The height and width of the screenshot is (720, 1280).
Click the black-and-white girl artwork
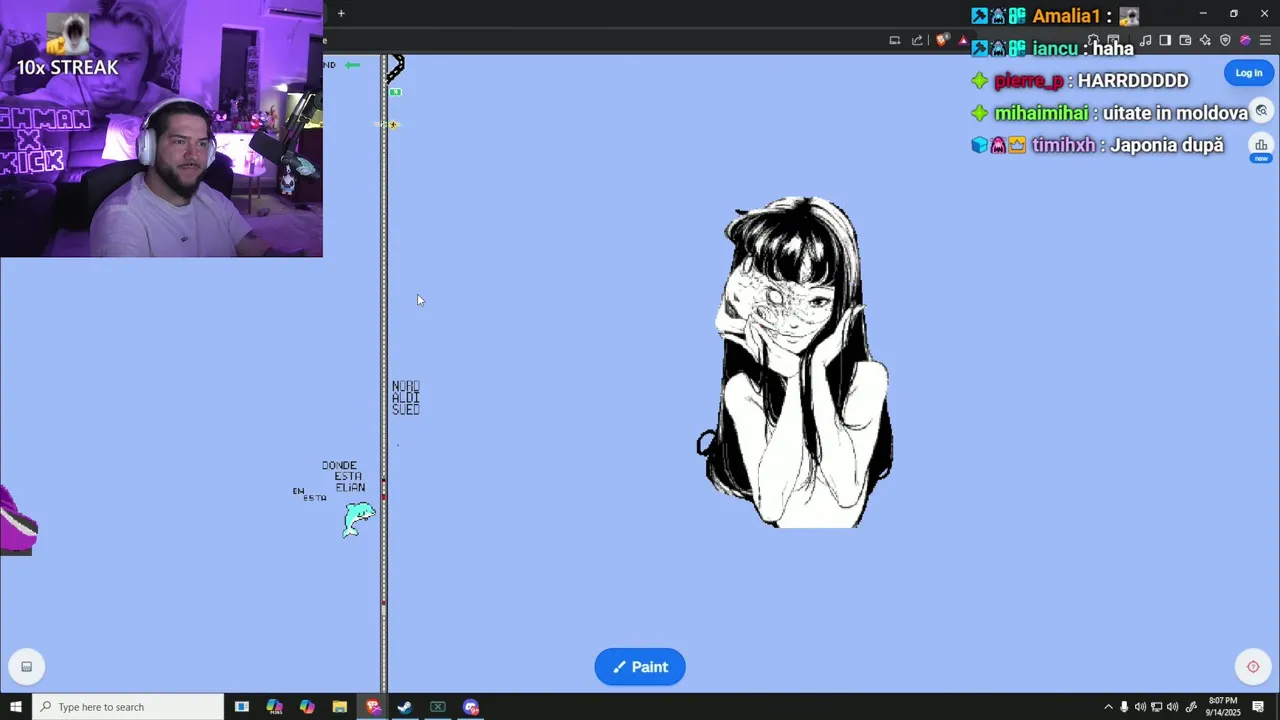(x=795, y=362)
